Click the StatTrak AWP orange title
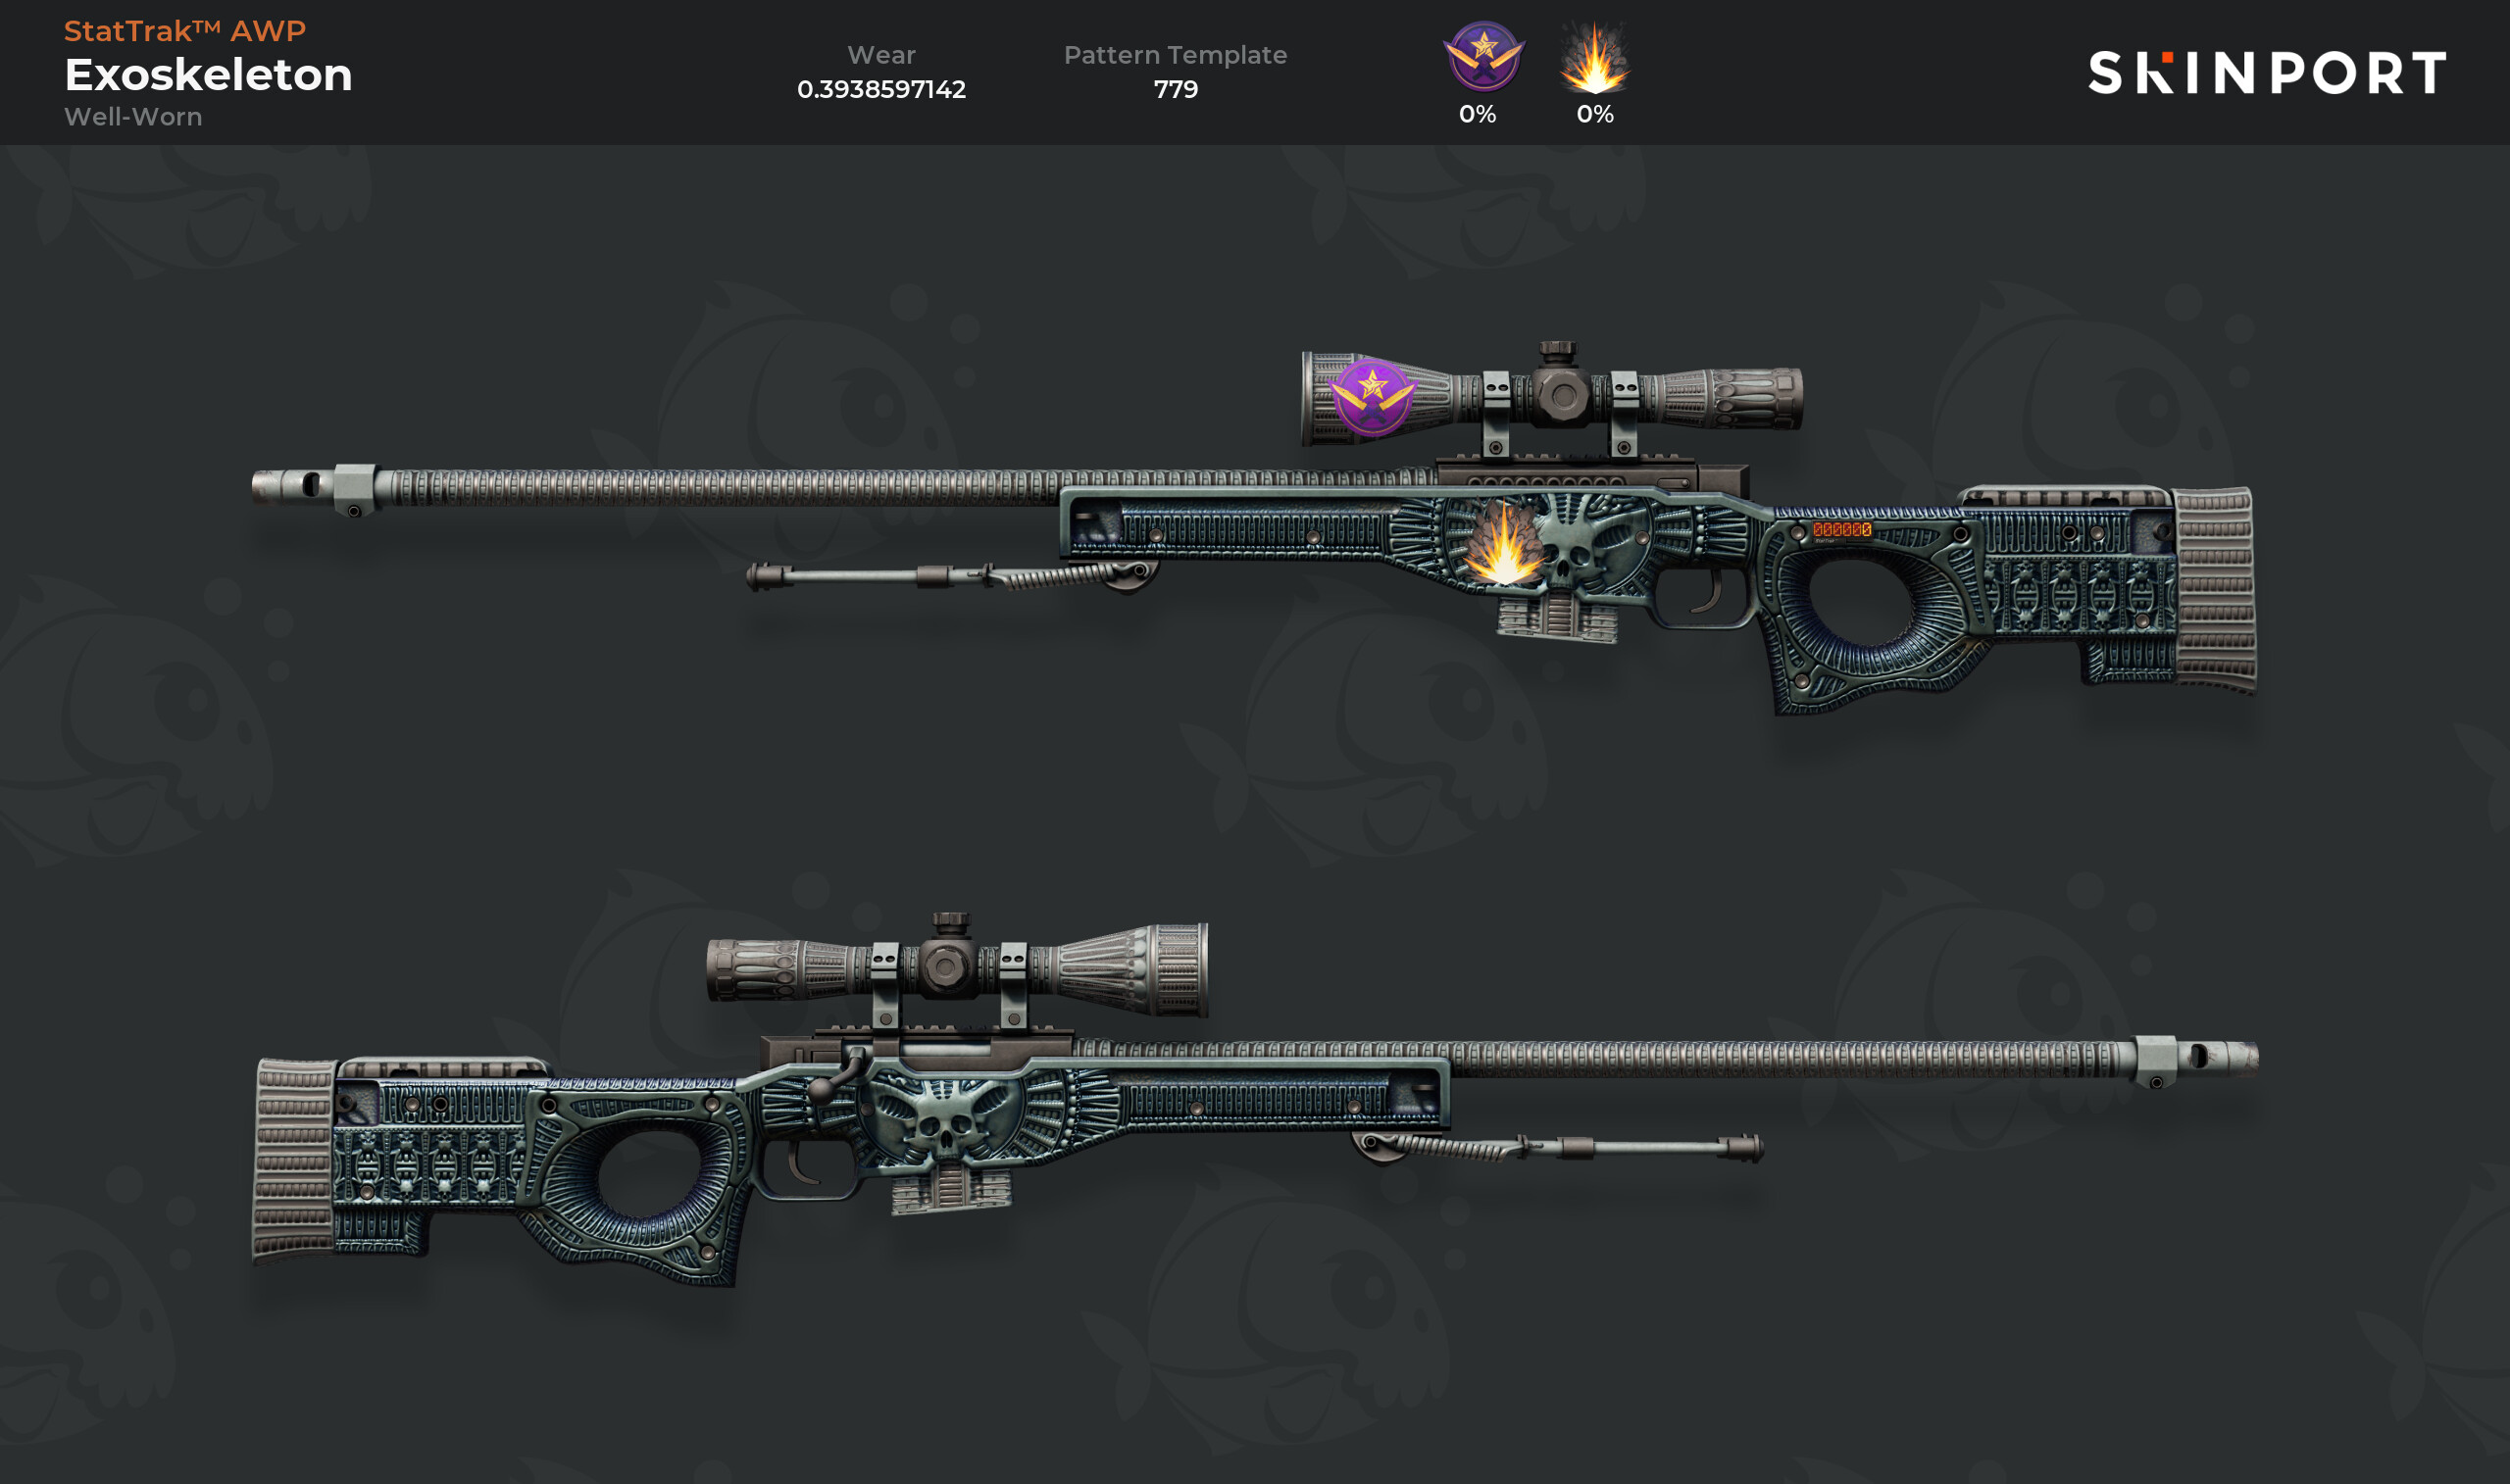This screenshot has width=2510, height=1484. (x=185, y=30)
